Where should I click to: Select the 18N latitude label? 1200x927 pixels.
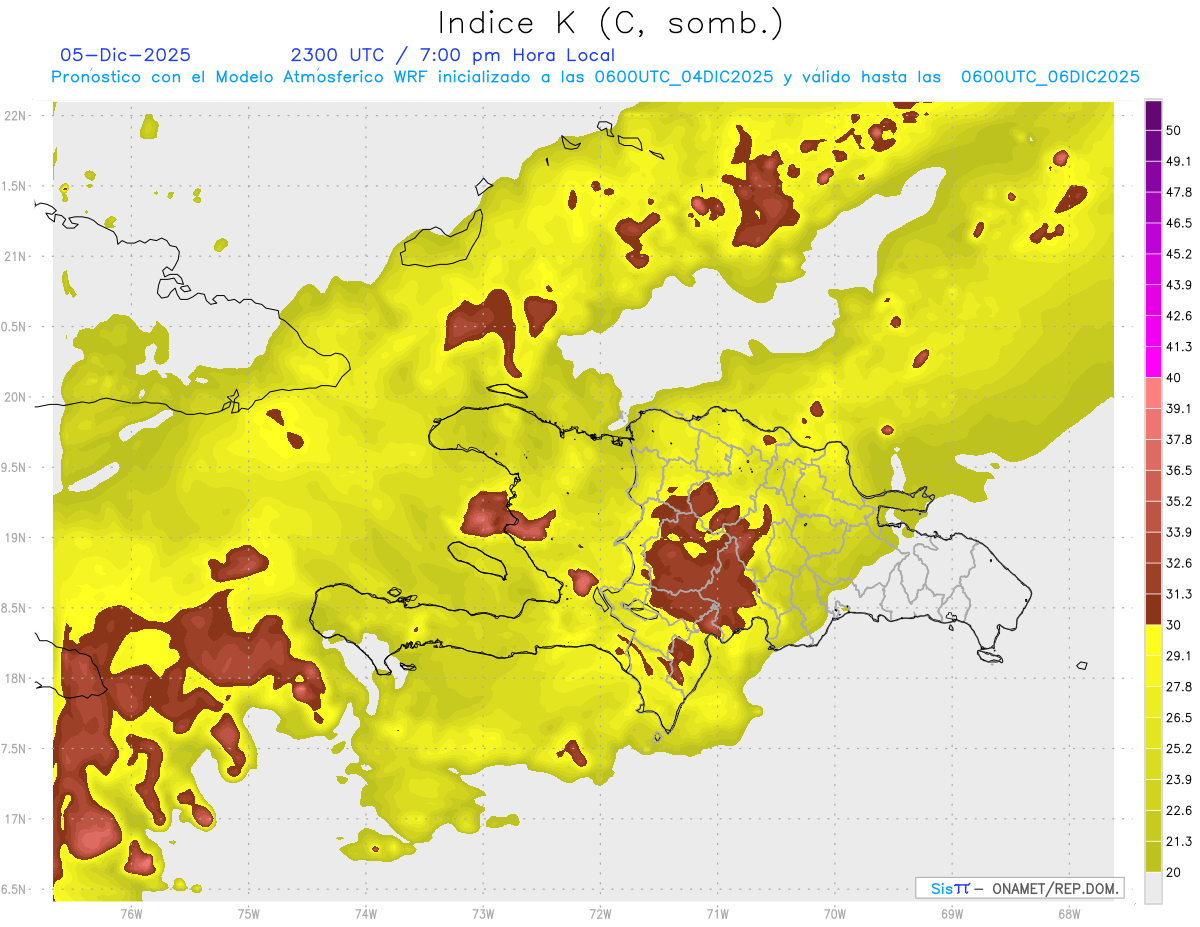pos(16,678)
